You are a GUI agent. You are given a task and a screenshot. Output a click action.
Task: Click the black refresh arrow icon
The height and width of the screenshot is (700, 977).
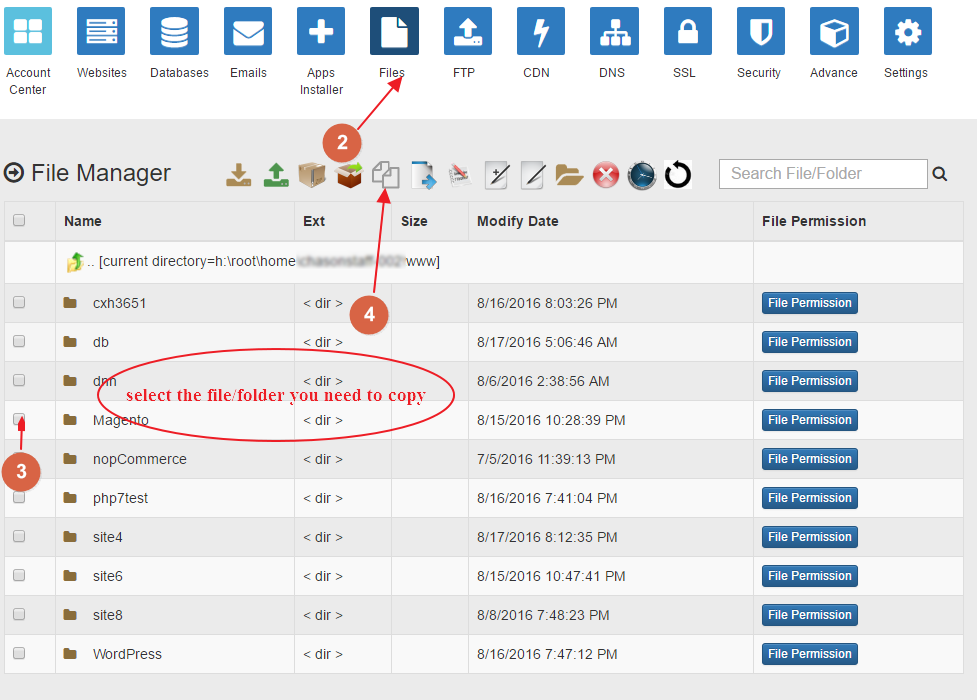tap(678, 175)
